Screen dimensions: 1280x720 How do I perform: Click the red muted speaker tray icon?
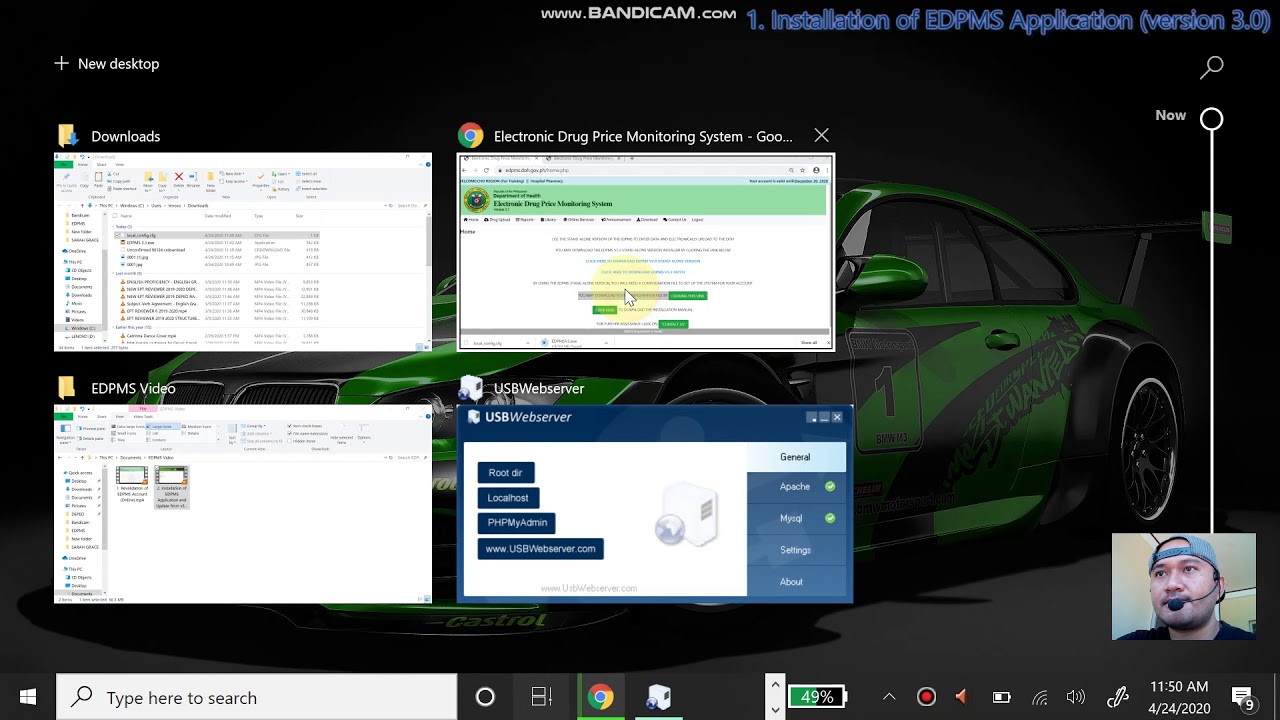click(x=961, y=697)
